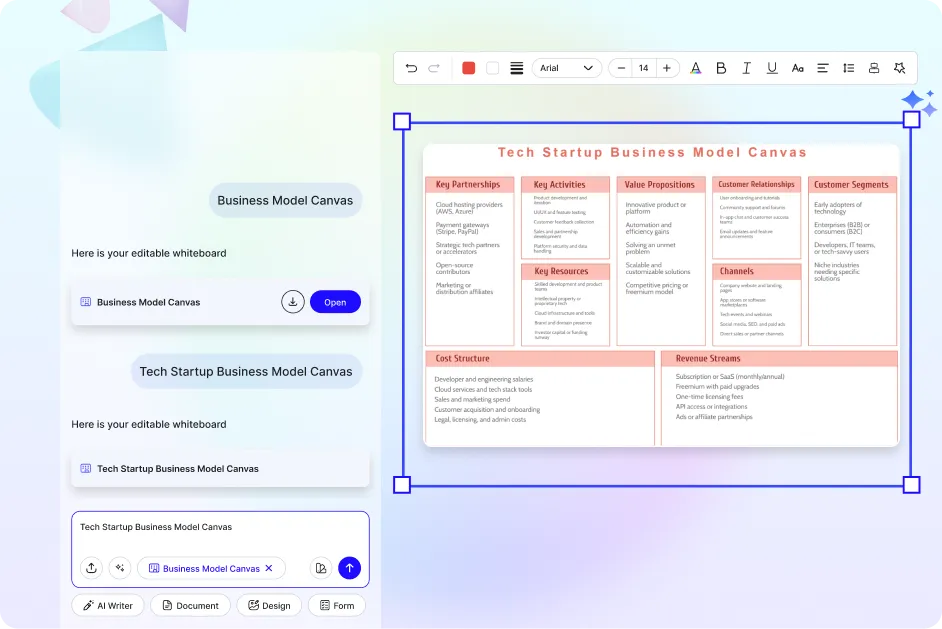Viewport: 942px width, 629px height.
Task: Toggle italic formatting
Action: (746, 68)
